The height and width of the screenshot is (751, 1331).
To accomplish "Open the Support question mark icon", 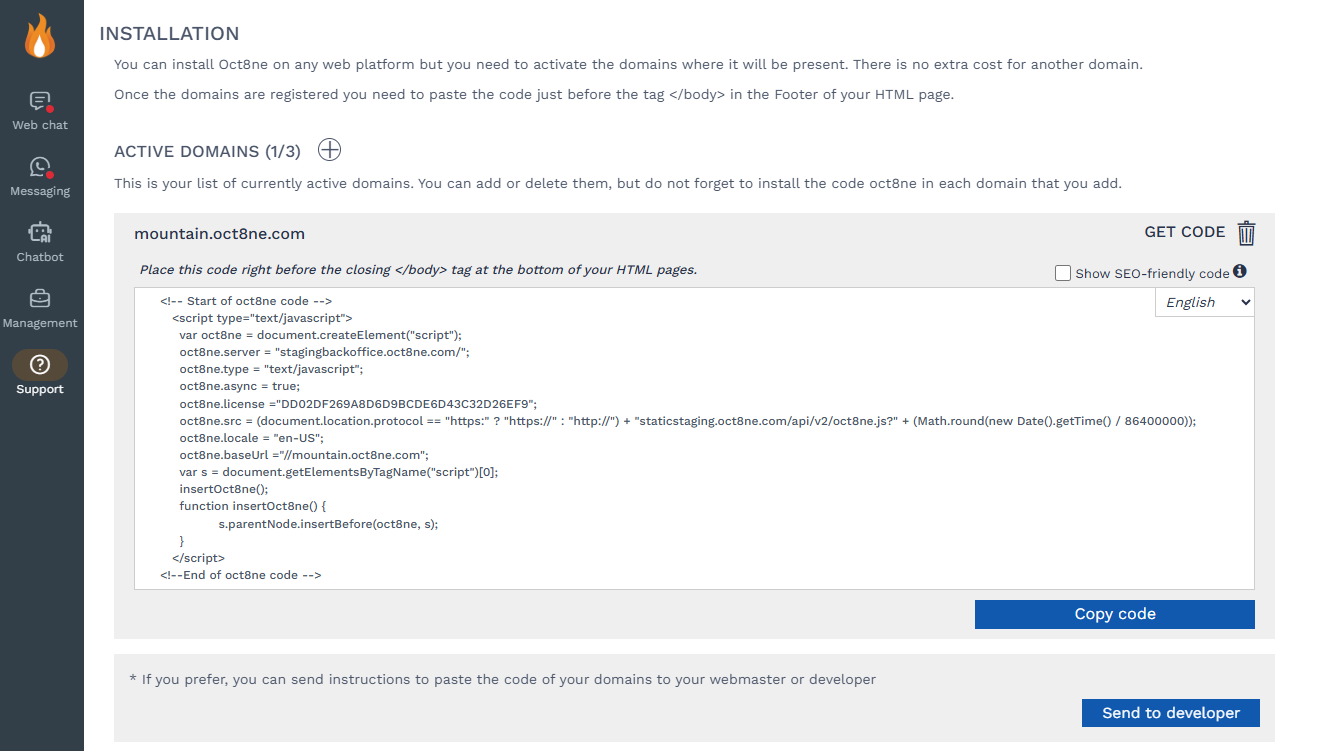I will [40, 365].
